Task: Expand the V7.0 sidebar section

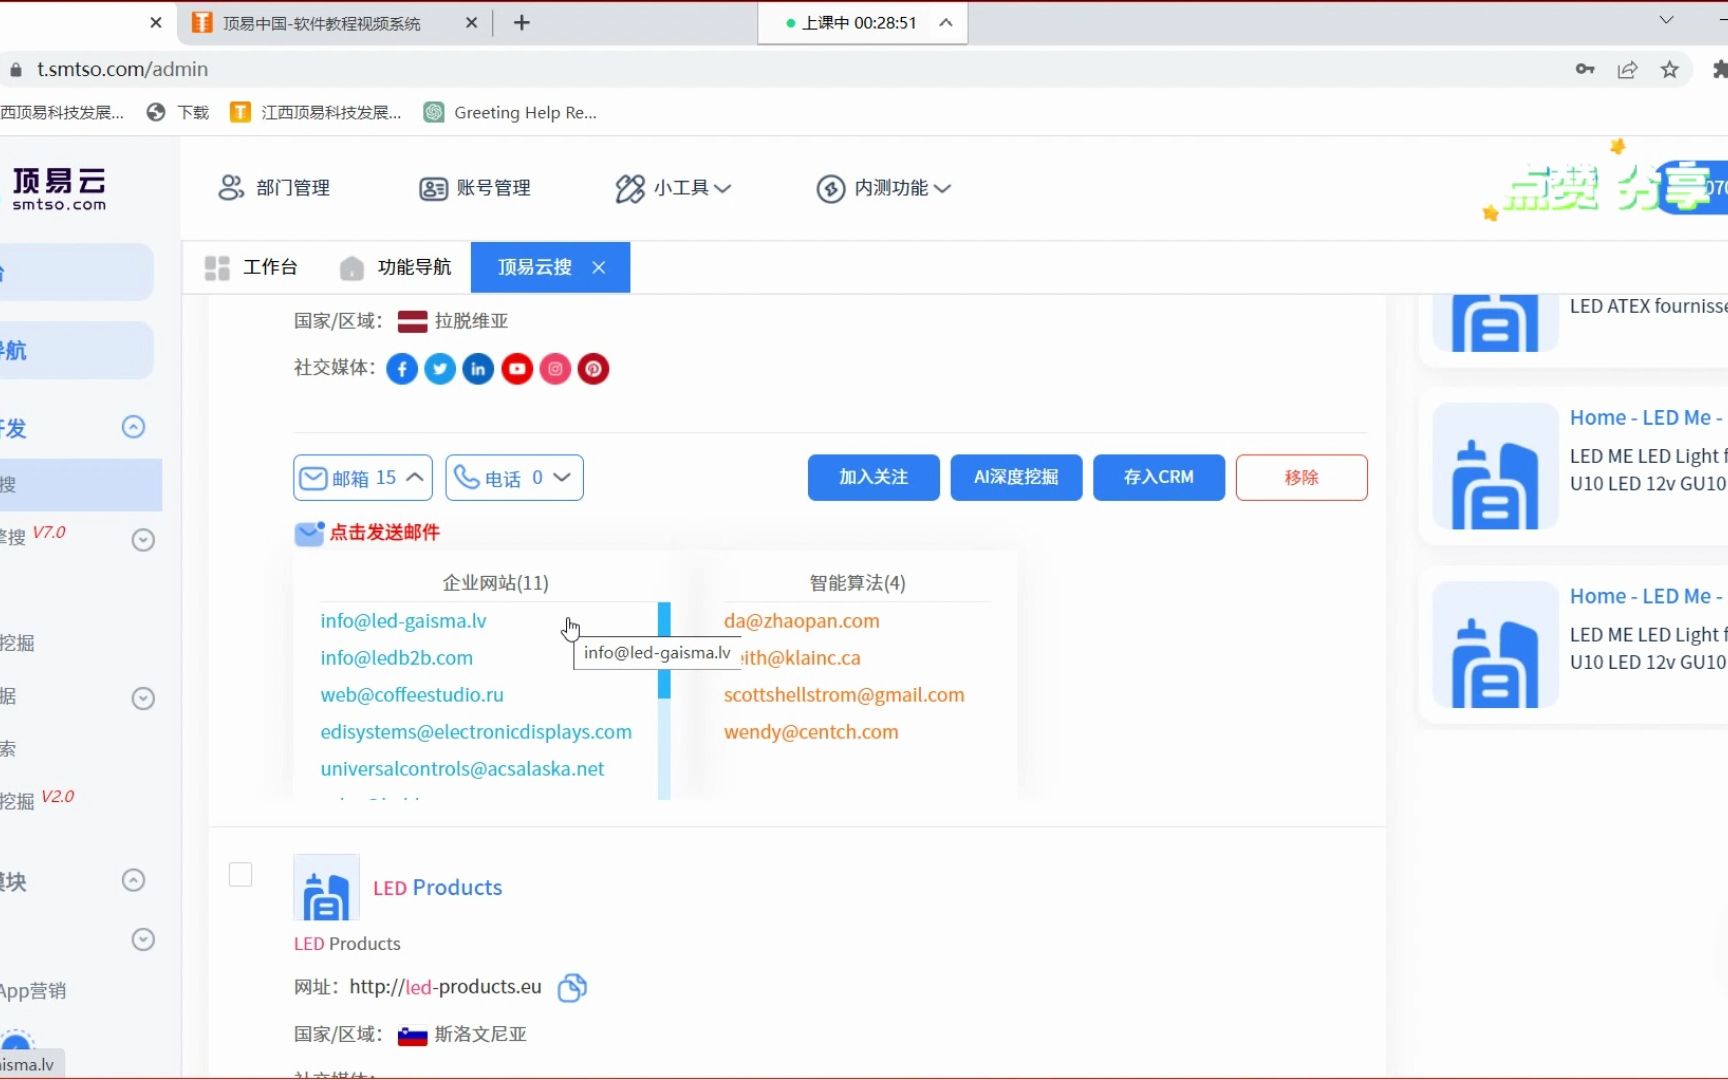Action: click(x=143, y=540)
